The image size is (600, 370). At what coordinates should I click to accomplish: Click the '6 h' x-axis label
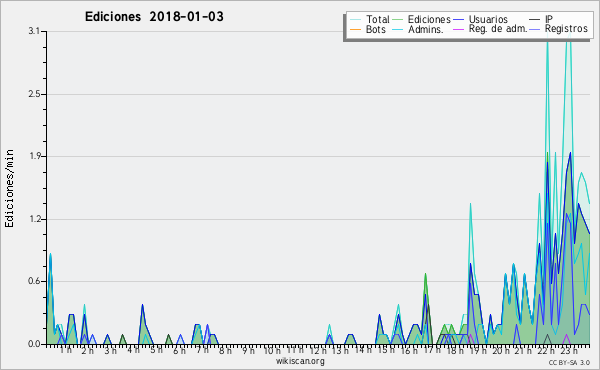(x=179, y=351)
